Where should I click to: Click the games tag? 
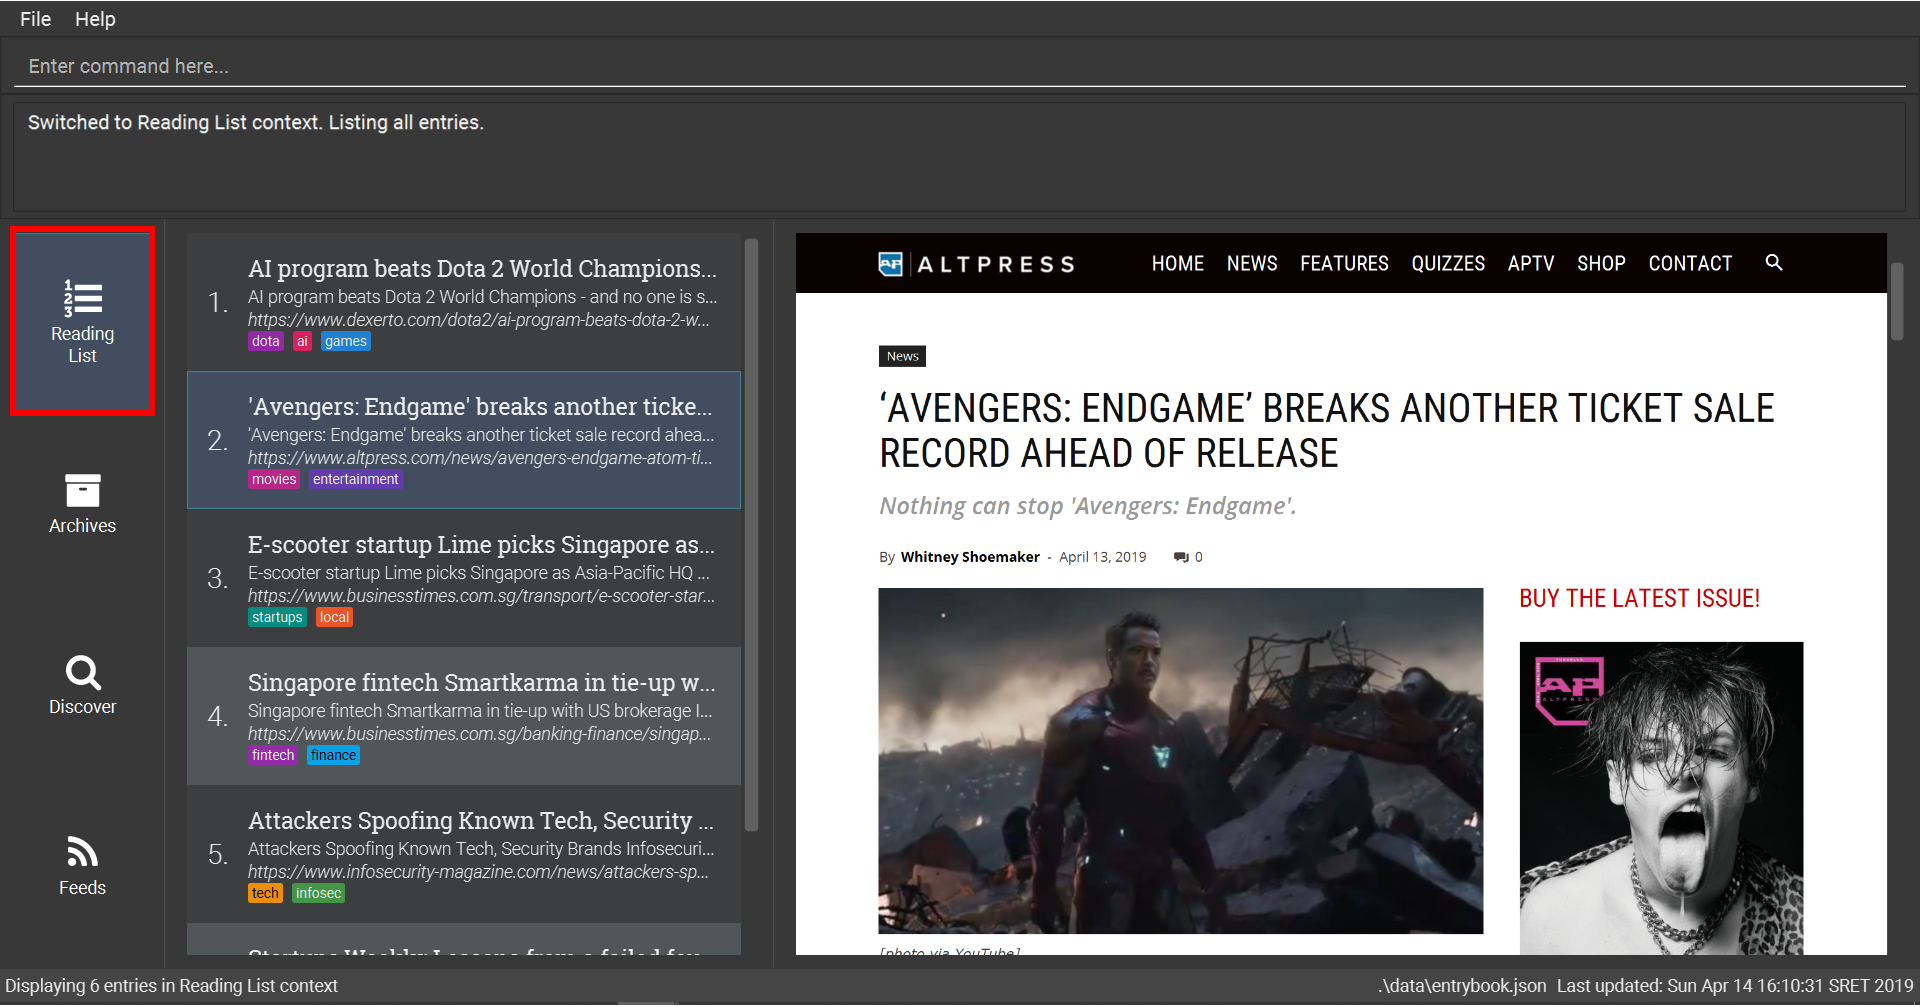[346, 341]
